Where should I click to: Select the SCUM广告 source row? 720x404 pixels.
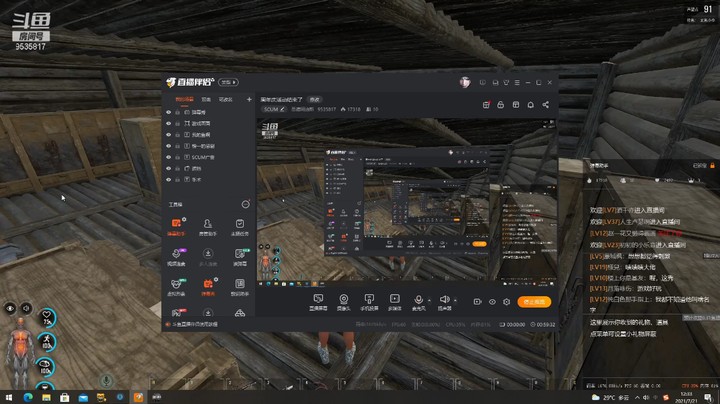coord(209,157)
